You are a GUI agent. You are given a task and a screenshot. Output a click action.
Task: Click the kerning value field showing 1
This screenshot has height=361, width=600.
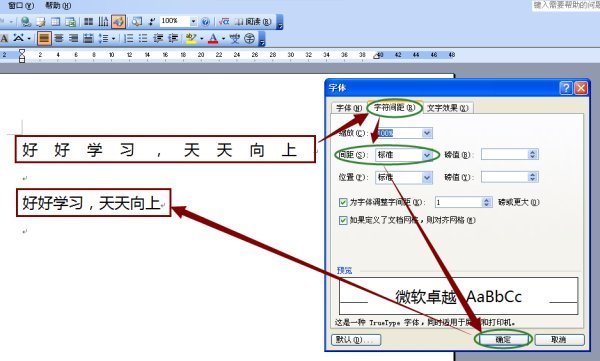click(x=458, y=202)
